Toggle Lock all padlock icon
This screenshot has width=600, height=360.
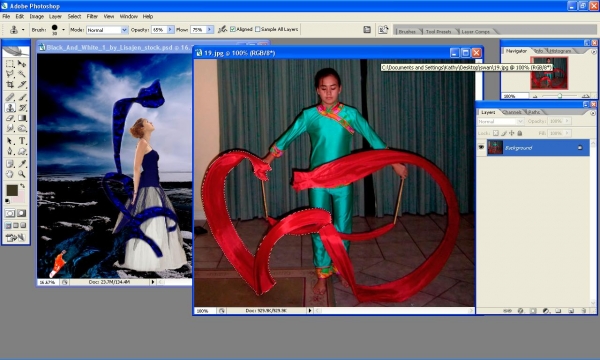pyautogui.click(x=520, y=133)
